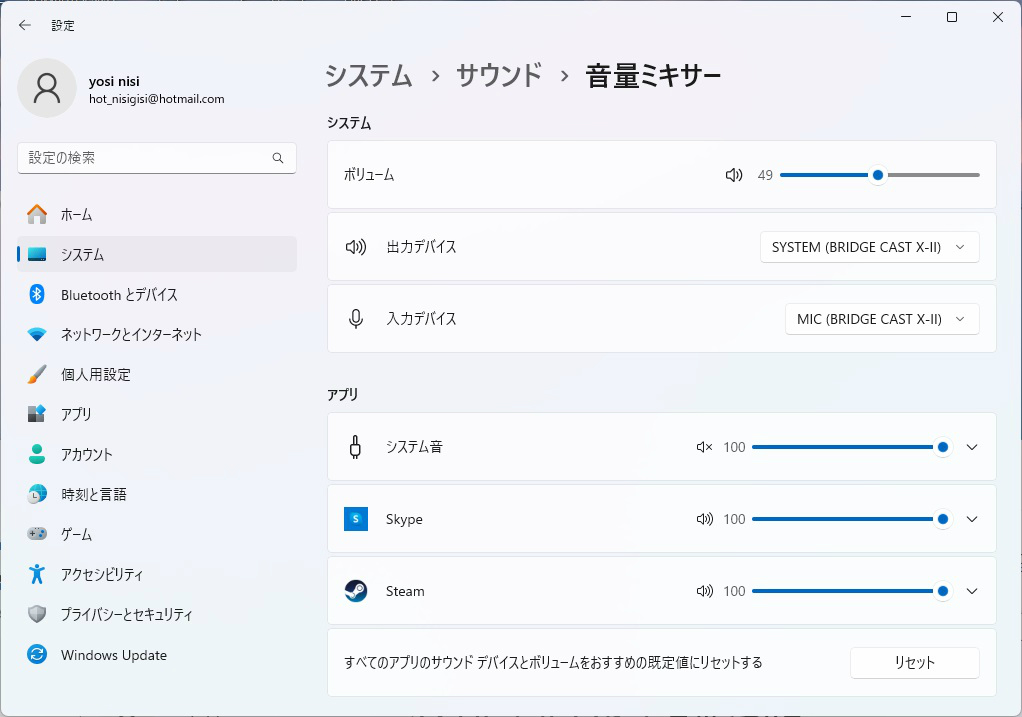The height and width of the screenshot is (717, 1022).
Task: Click the Skype app icon
Action: point(356,519)
